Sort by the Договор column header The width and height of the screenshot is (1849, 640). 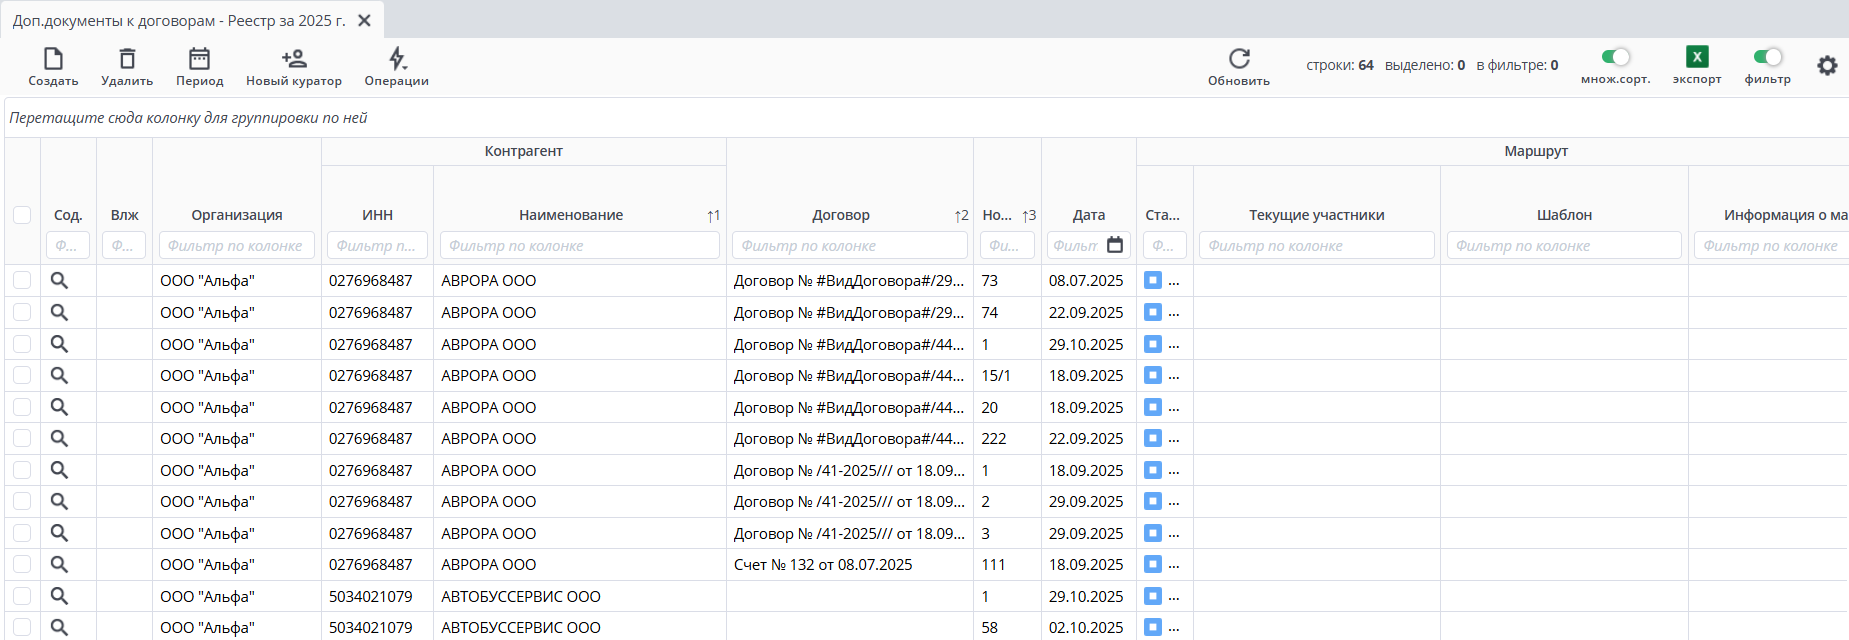(x=840, y=215)
